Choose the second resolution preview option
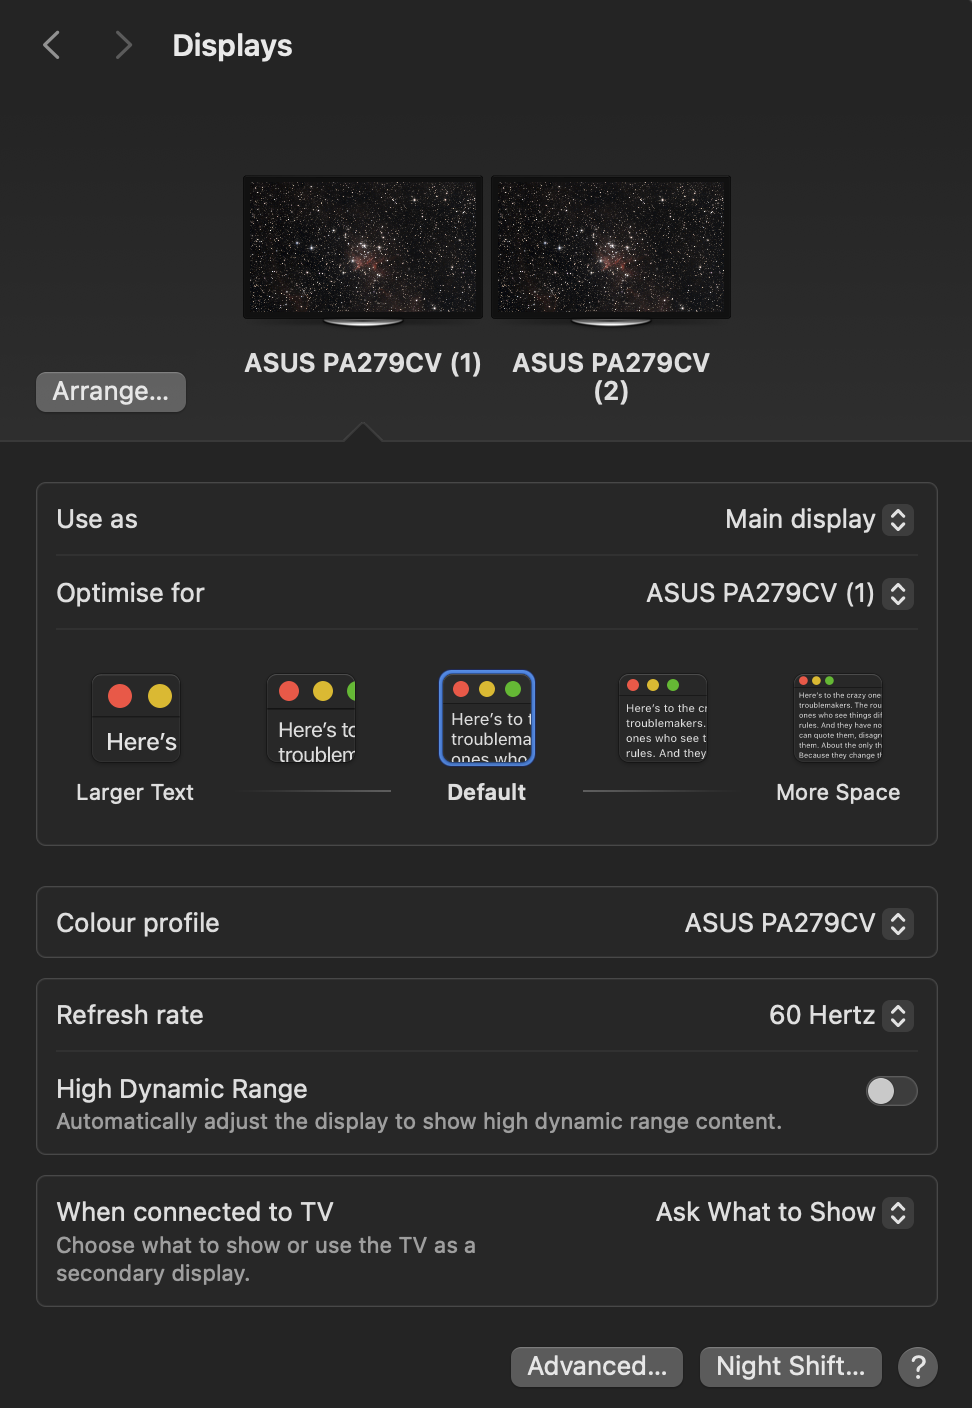972x1408 pixels. [311, 719]
